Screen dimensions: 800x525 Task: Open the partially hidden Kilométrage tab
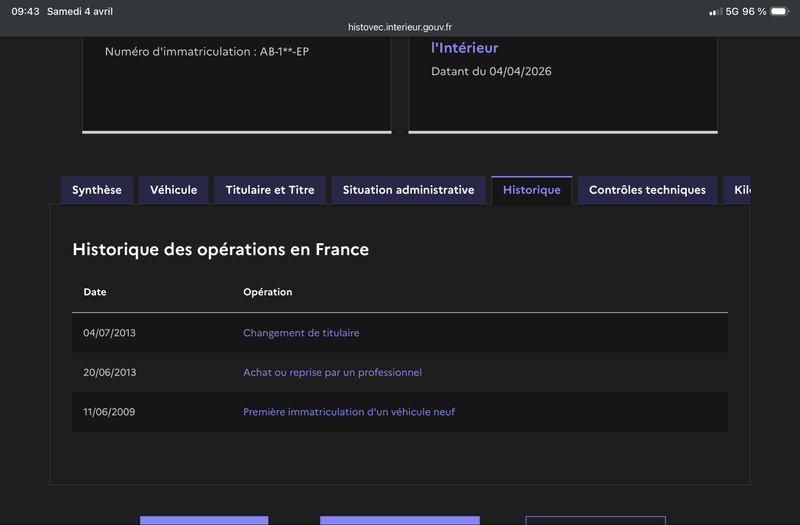click(x=737, y=190)
